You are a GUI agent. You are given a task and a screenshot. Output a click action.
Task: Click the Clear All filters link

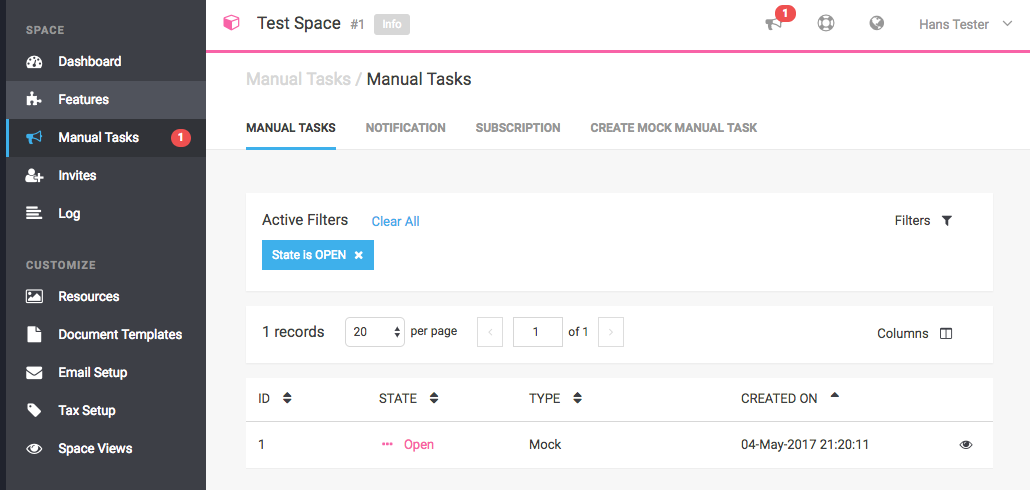point(395,221)
